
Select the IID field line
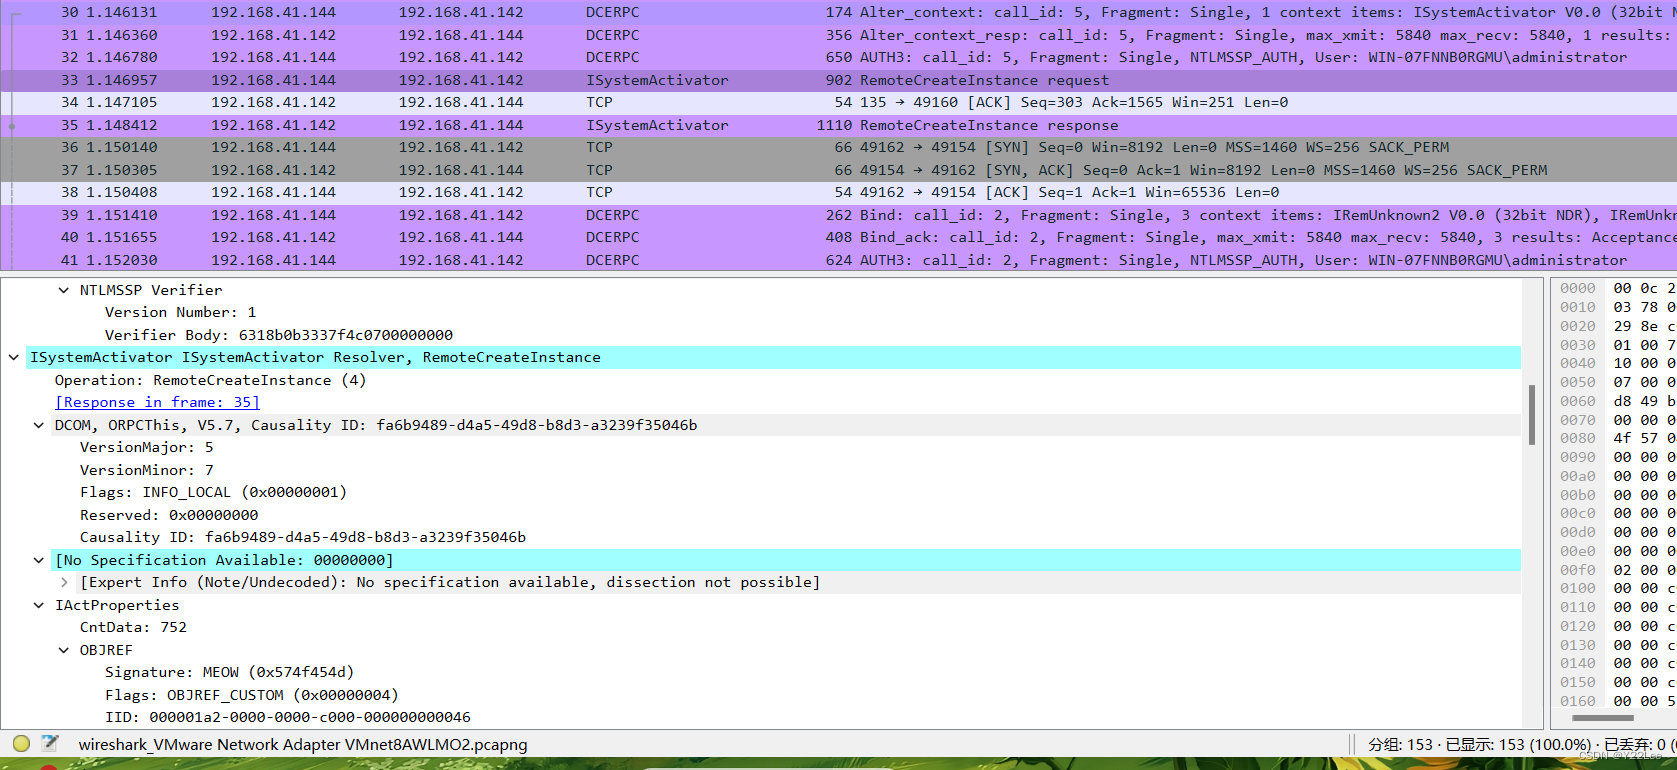(288, 717)
